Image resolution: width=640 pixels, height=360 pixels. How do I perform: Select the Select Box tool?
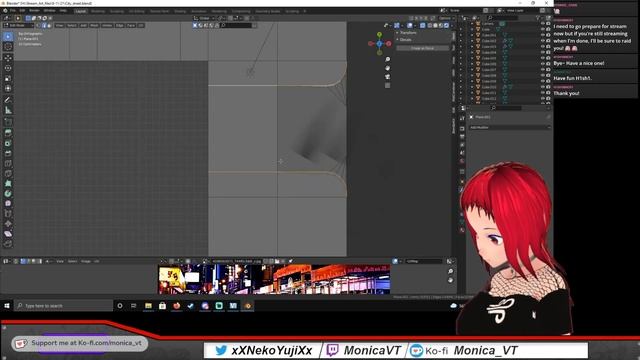click(8, 37)
